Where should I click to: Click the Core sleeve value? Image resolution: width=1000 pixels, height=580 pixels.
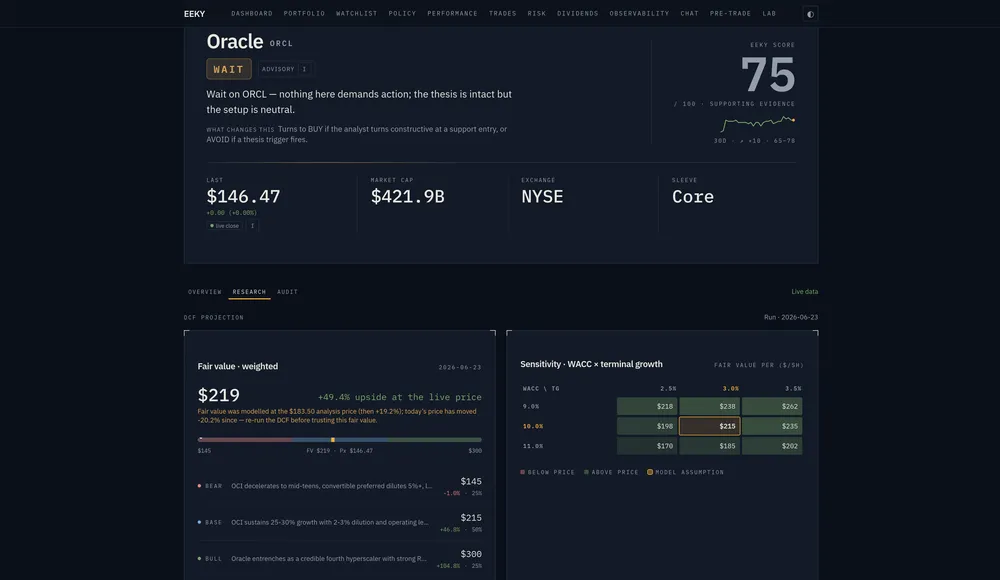(x=693, y=197)
